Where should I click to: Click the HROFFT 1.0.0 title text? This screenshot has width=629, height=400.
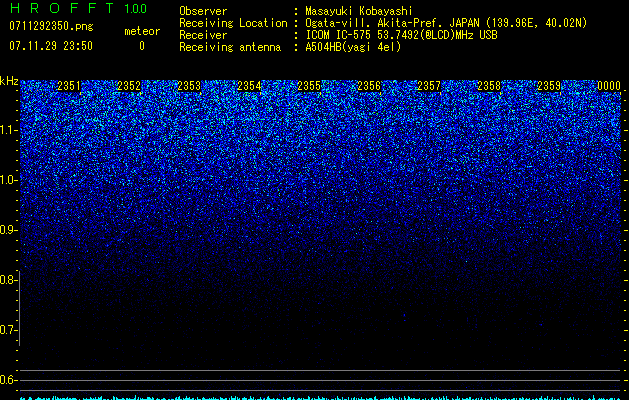(x=78, y=8)
